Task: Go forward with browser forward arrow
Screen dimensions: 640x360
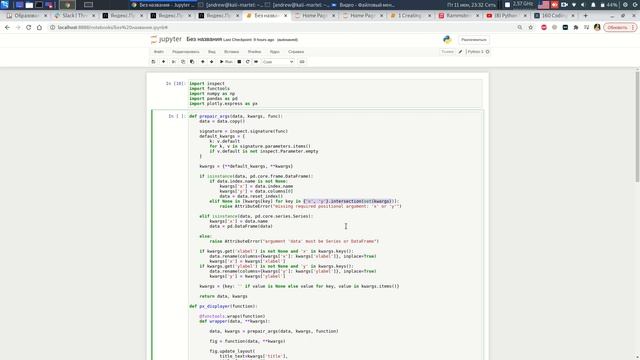Action: 18,27
